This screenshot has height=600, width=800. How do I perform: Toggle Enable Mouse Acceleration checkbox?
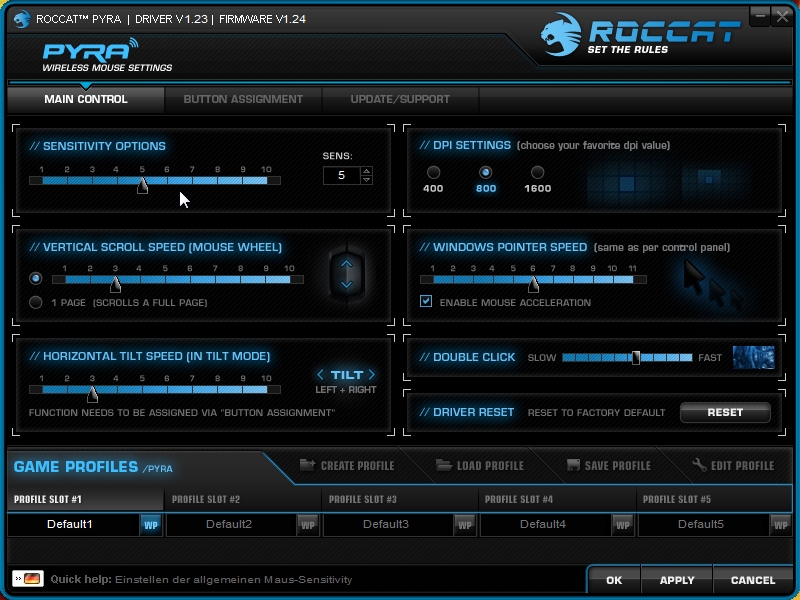click(426, 301)
